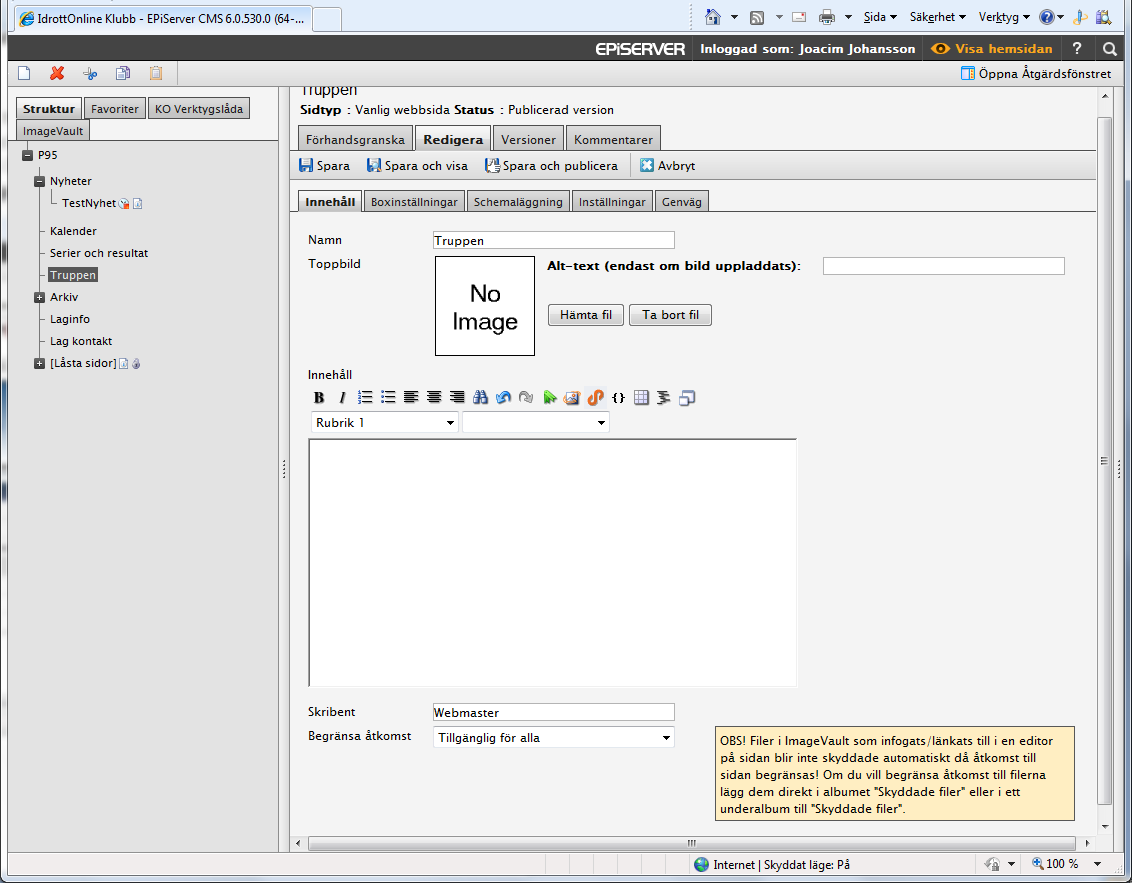Toggle italic formatting in editor

tap(342, 397)
